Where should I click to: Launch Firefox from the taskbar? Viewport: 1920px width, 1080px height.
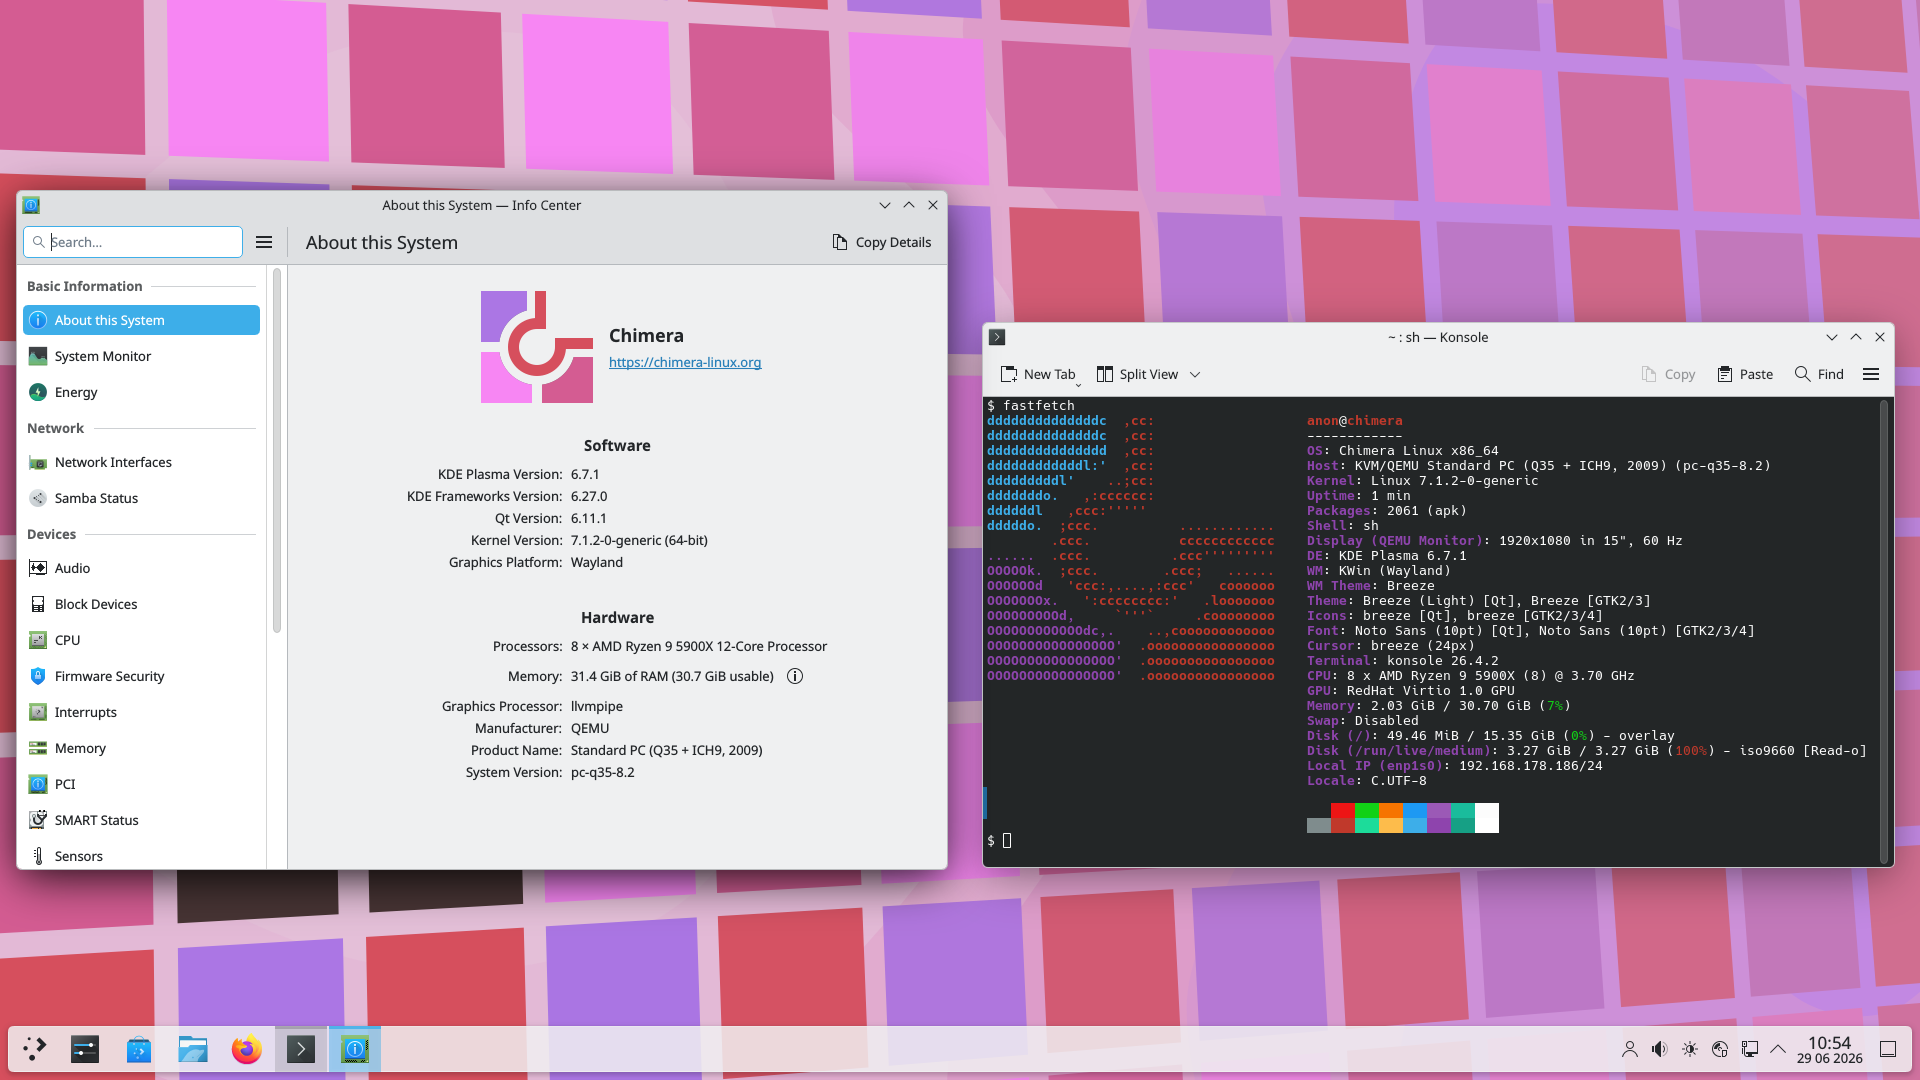tap(247, 1049)
